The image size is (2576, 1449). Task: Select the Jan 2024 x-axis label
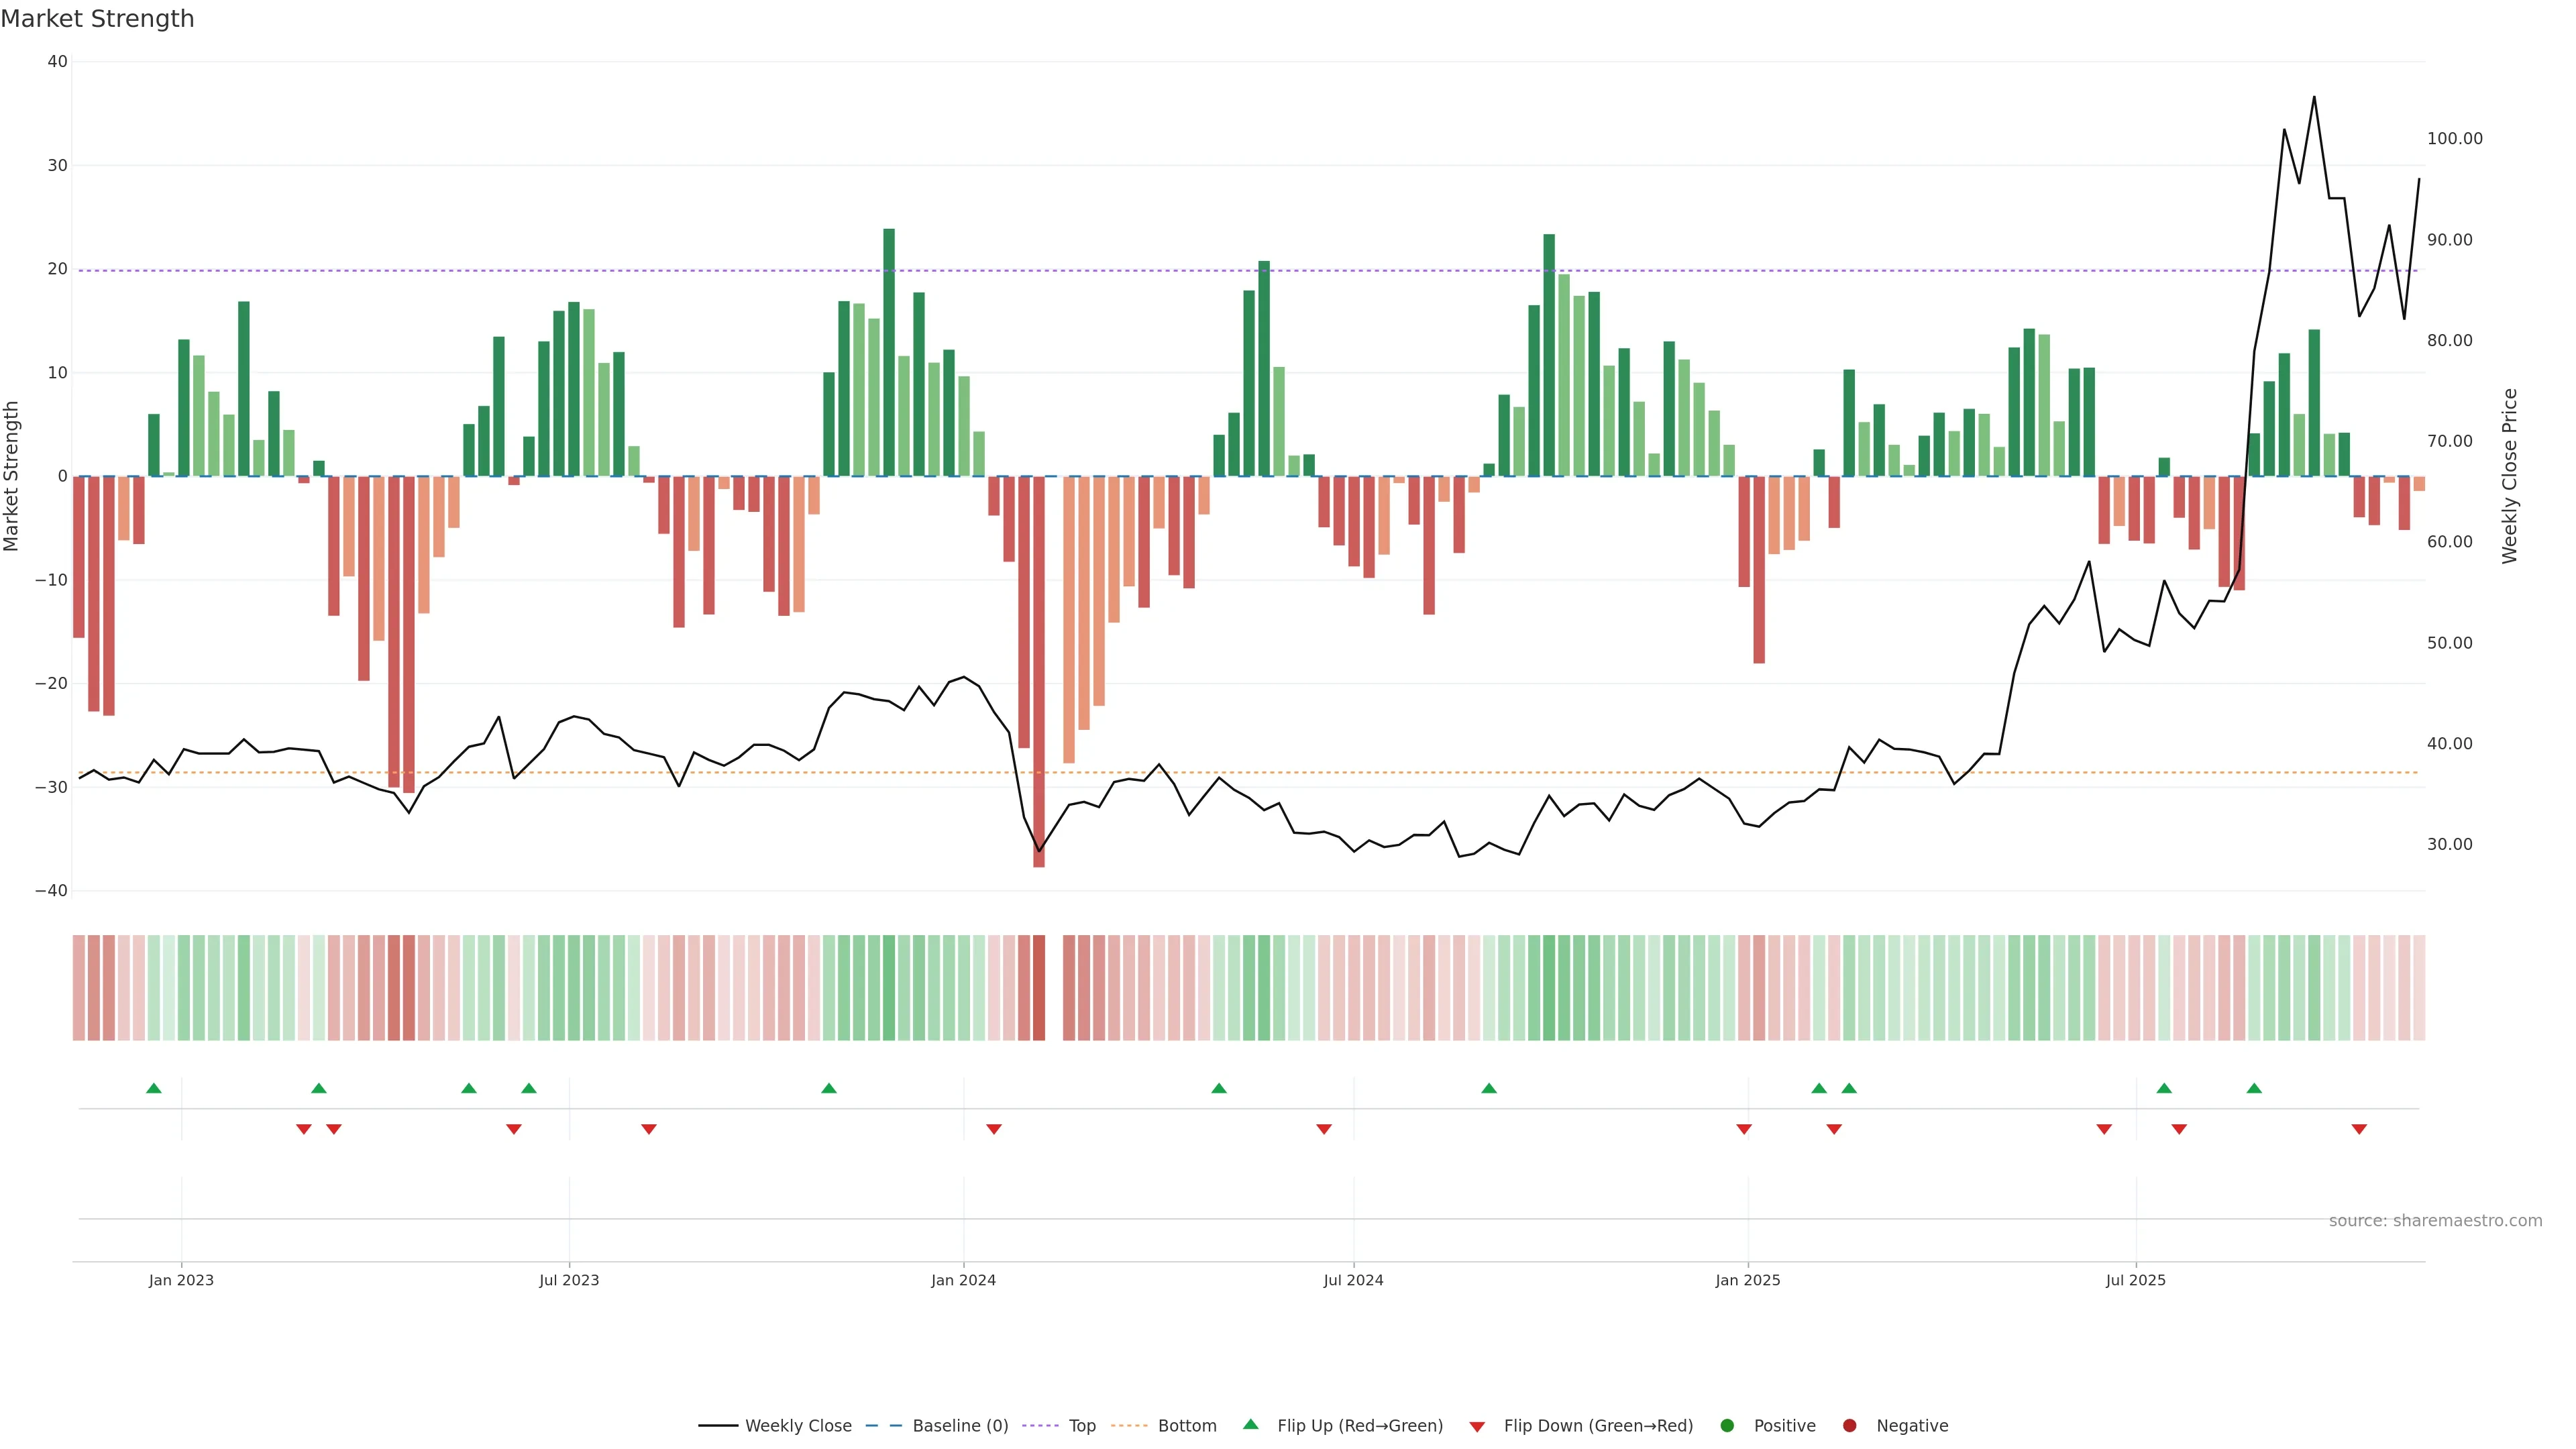[963, 1280]
